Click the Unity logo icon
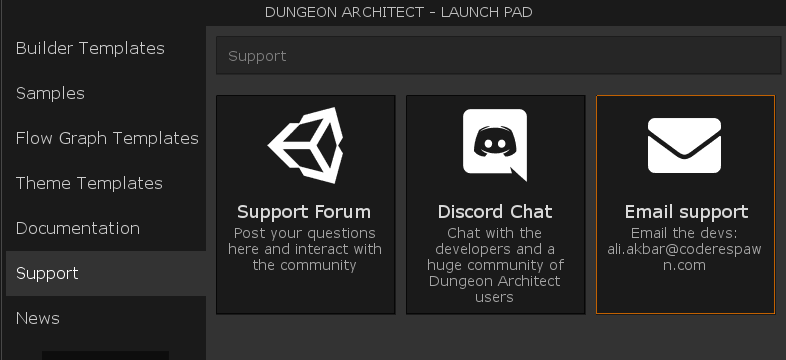This screenshot has width=786, height=360. (x=305, y=145)
